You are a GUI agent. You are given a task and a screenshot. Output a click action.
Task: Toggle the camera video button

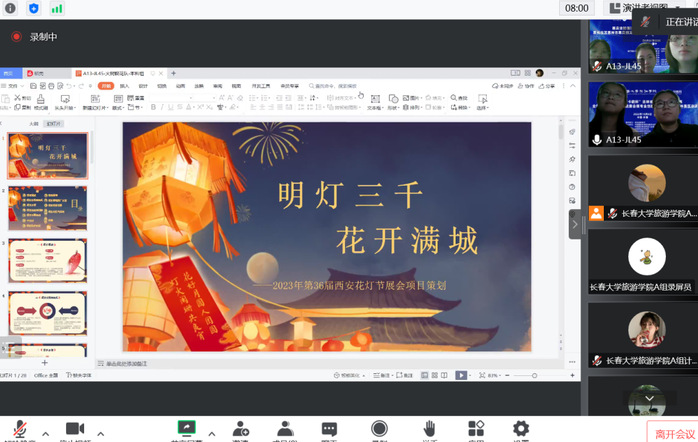coord(75,429)
